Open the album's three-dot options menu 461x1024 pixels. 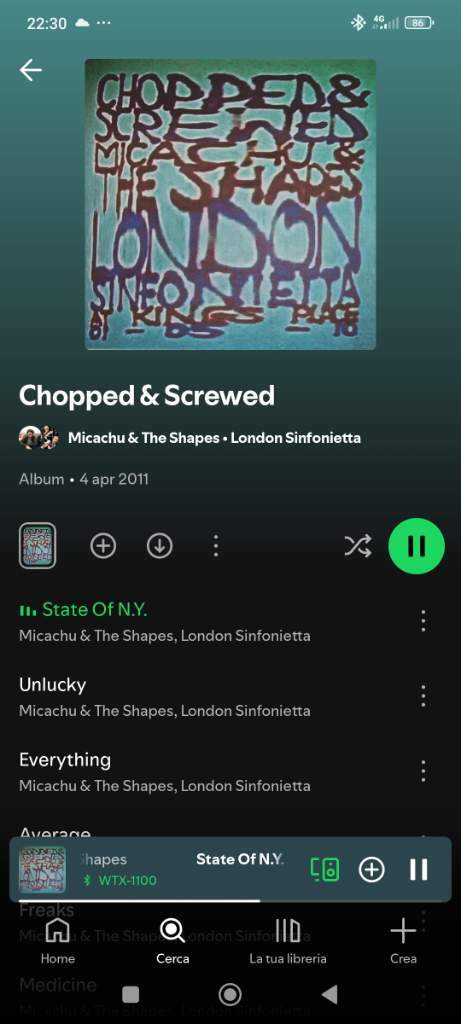[216, 546]
